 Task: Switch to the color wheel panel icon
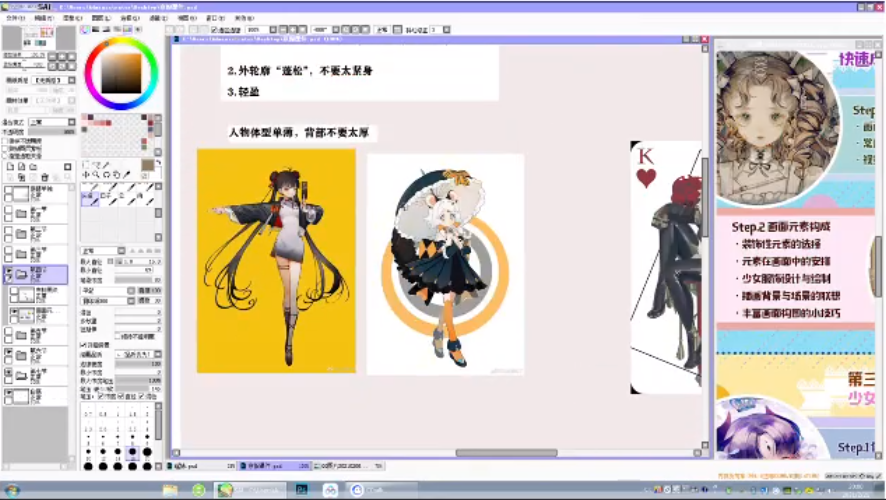point(85,29)
